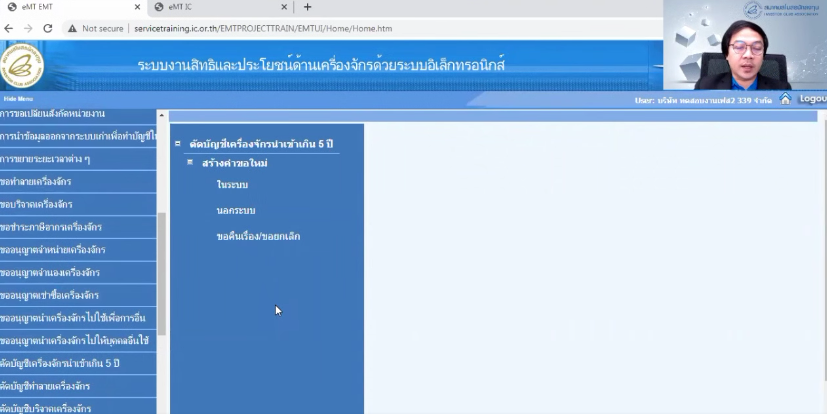The height and width of the screenshot is (414, 827).
Task: Go back with the browser back arrow
Action: click(x=8, y=28)
